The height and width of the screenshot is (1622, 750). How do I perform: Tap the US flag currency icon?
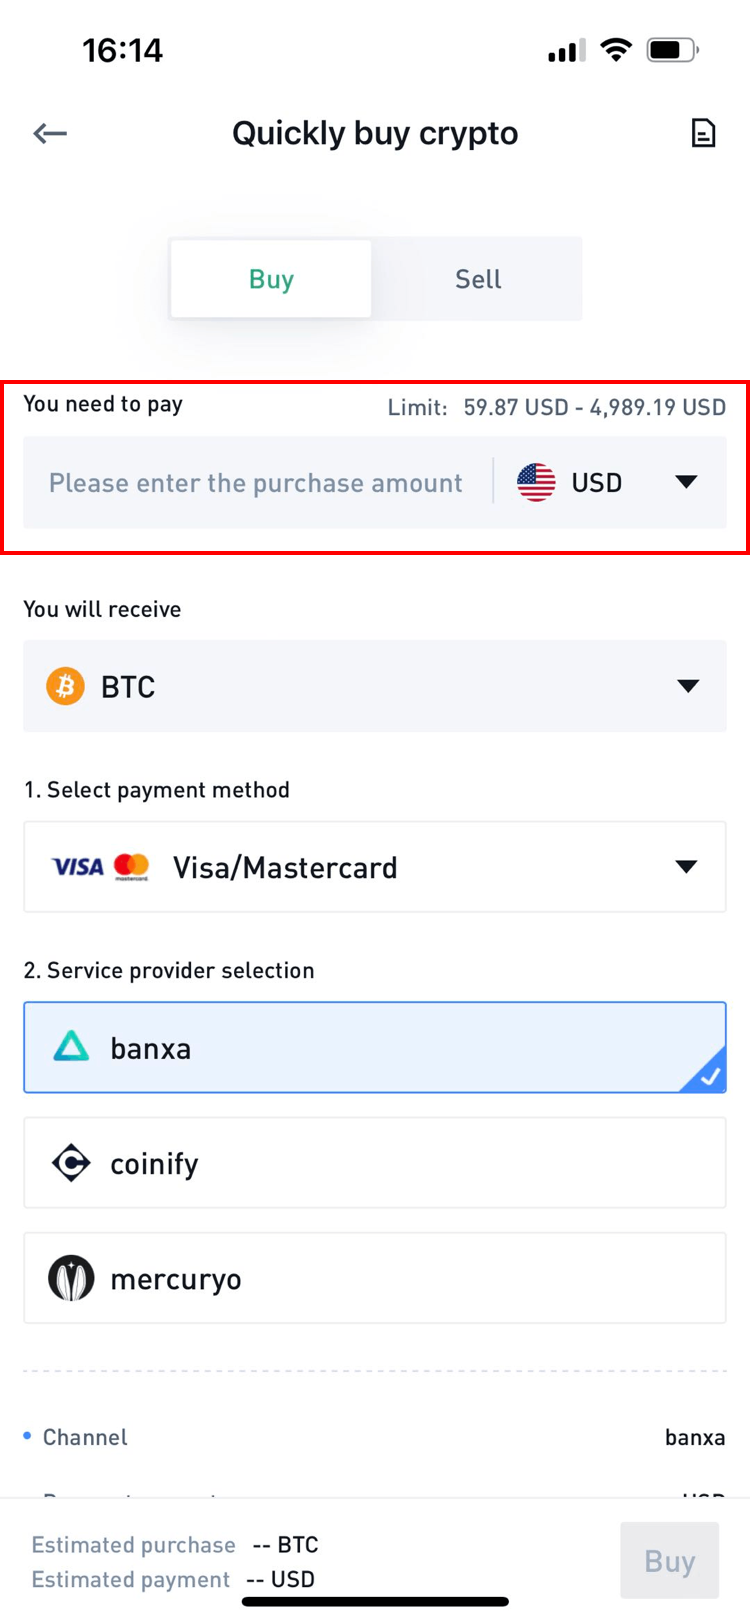pos(536,483)
